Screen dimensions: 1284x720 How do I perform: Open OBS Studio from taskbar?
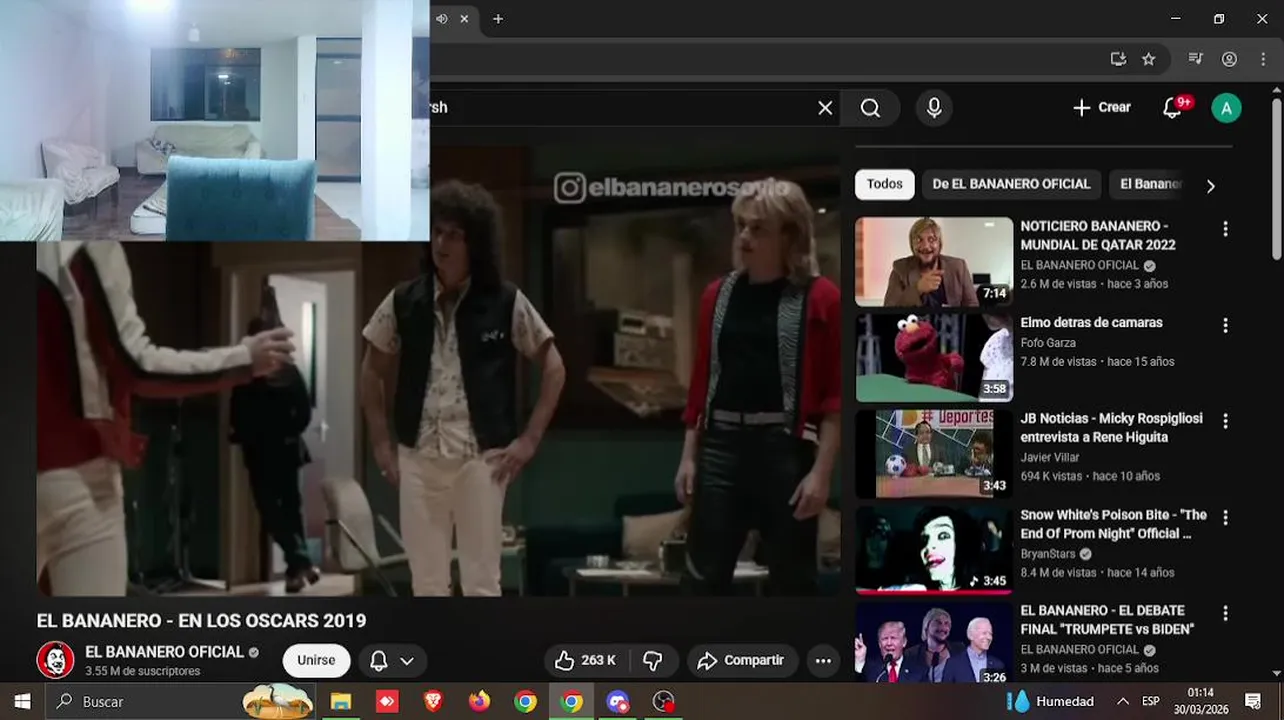tap(663, 702)
